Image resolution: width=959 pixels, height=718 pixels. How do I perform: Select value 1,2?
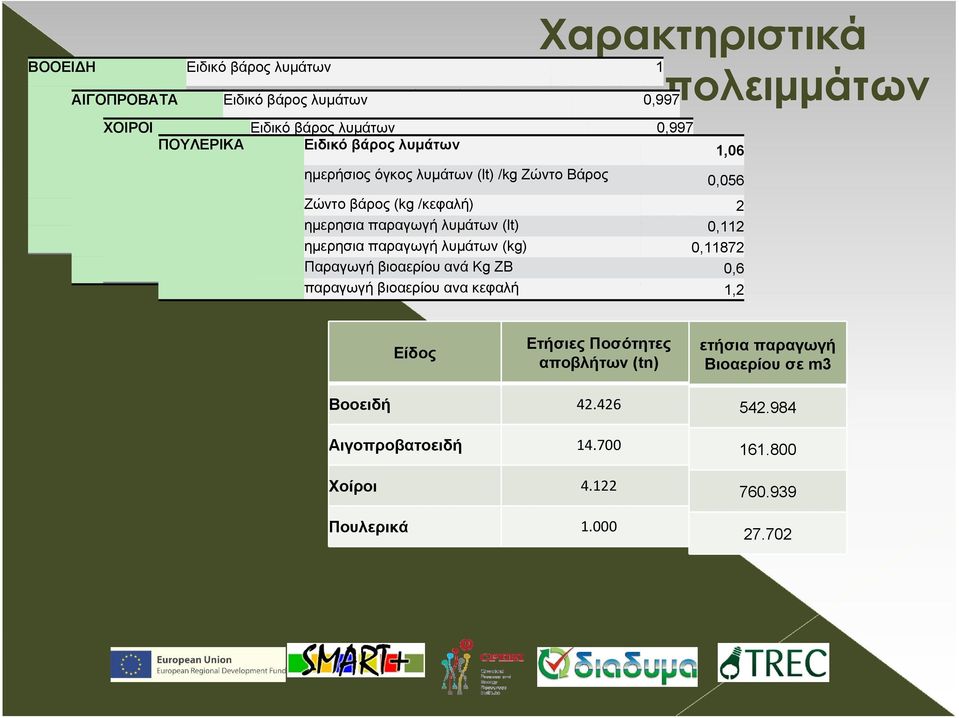click(734, 289)
